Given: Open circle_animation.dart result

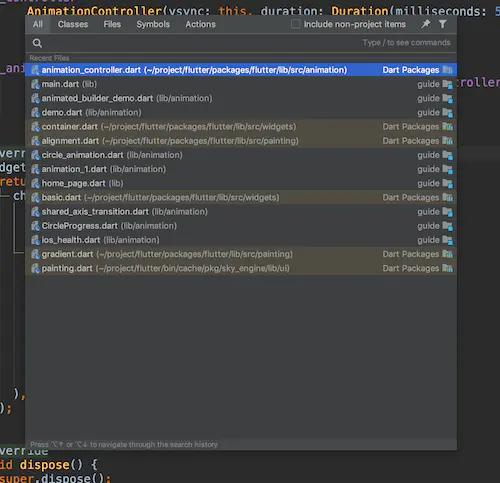Looking at the screenshot, I should point(241,155).
